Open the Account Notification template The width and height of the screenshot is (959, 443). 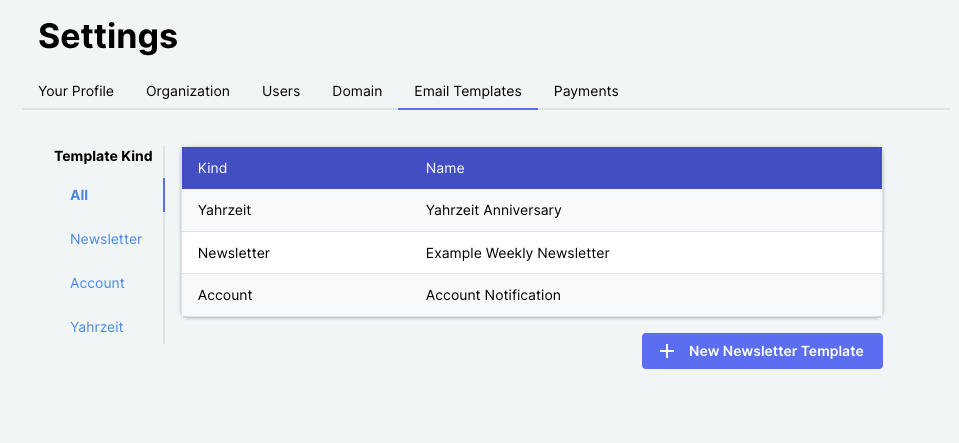coord(493,295)
